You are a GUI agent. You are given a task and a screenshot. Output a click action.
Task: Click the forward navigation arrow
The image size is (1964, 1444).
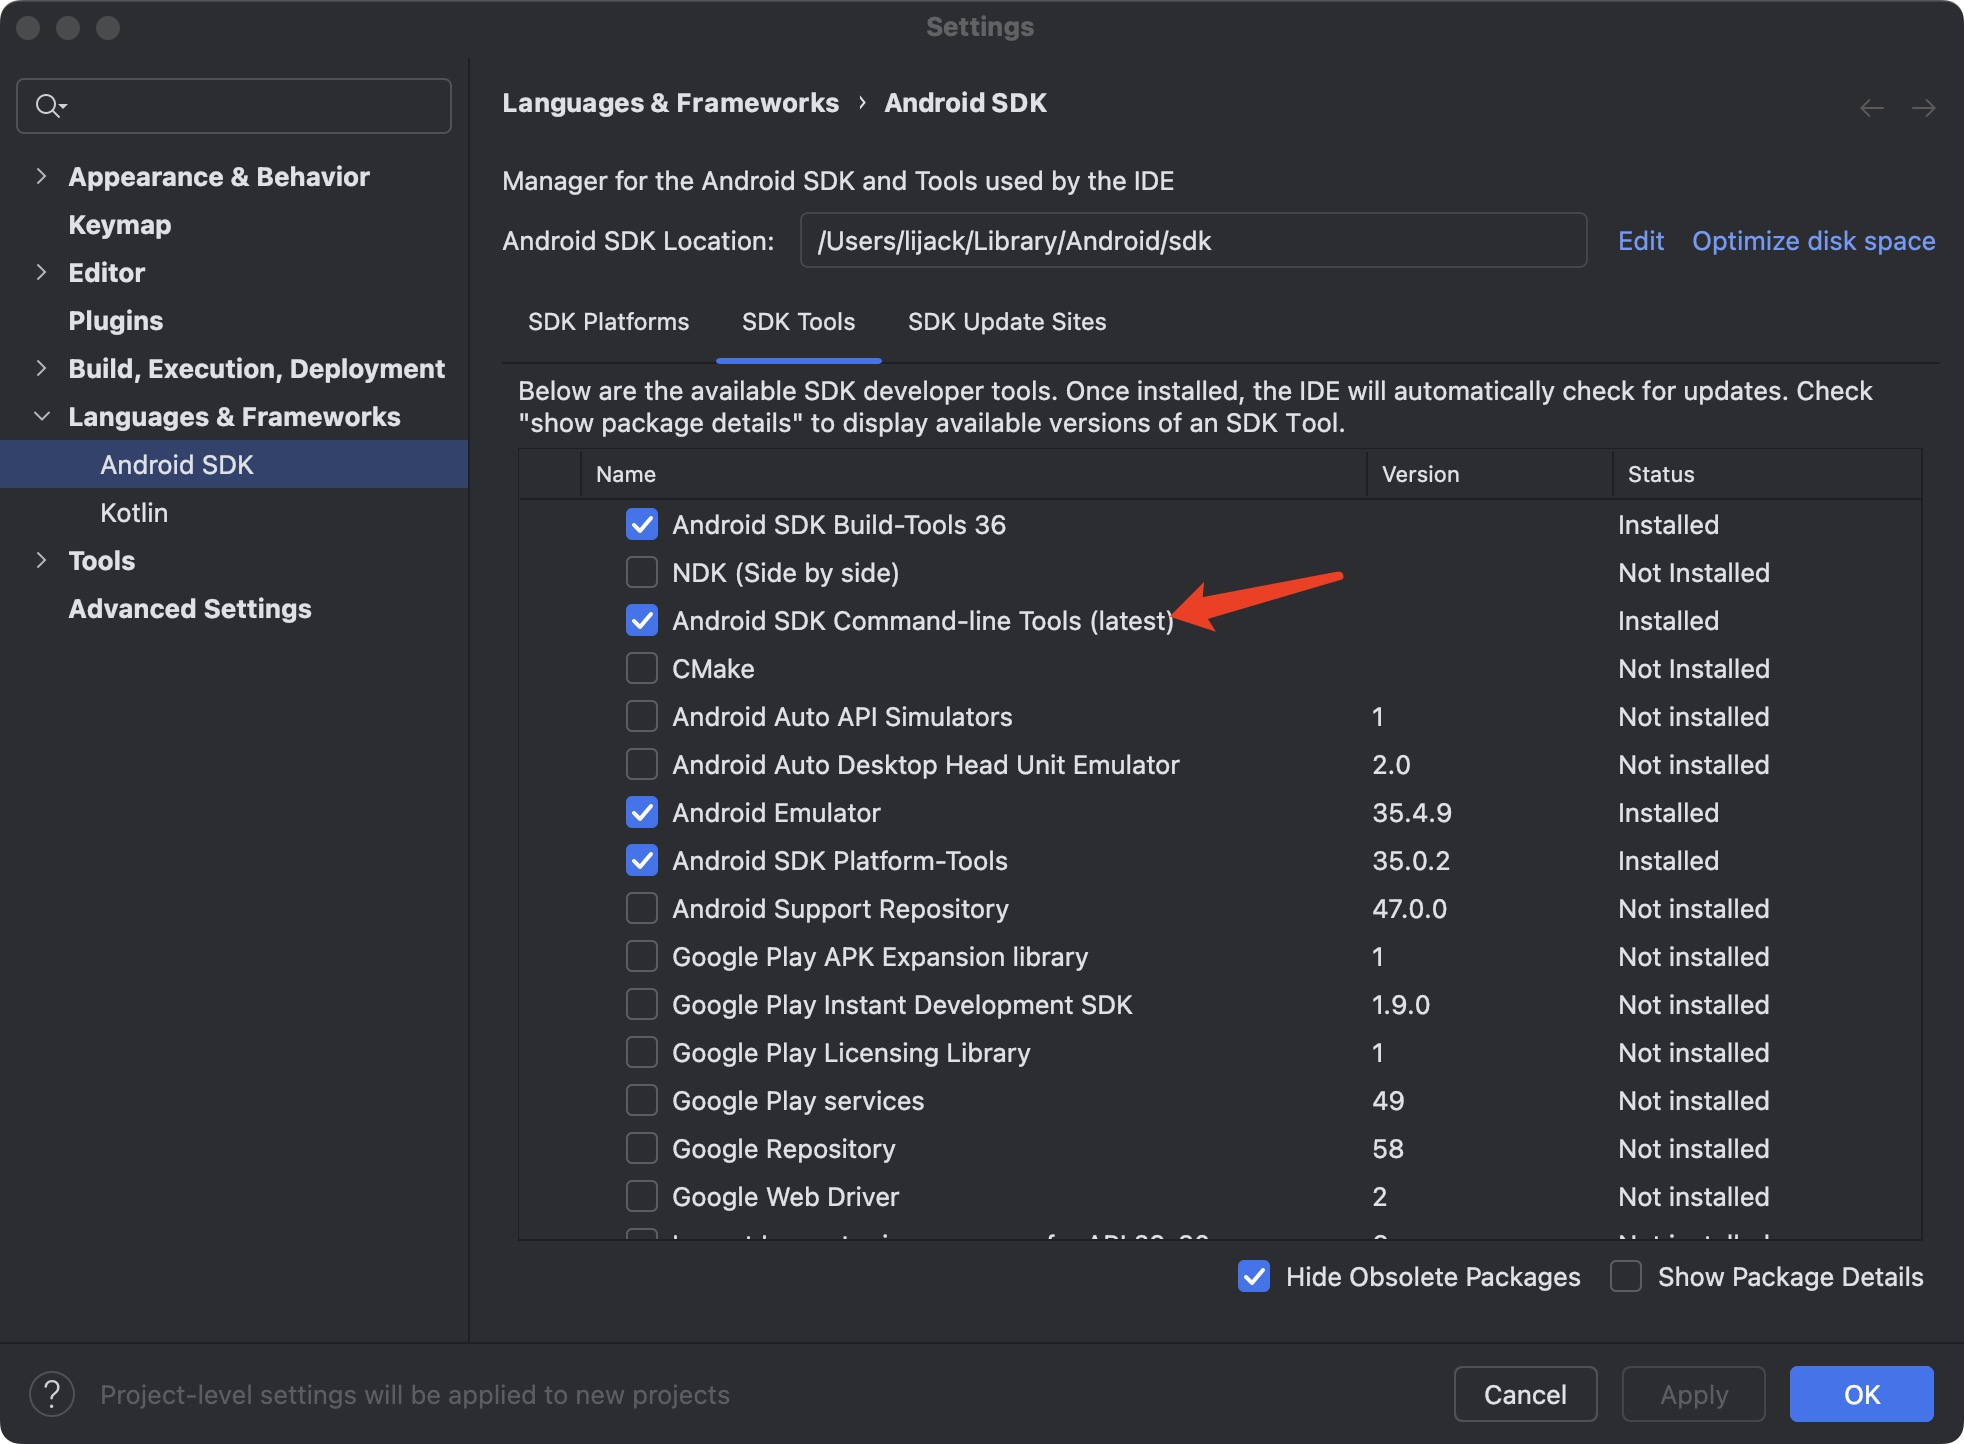pos(1925,107)
